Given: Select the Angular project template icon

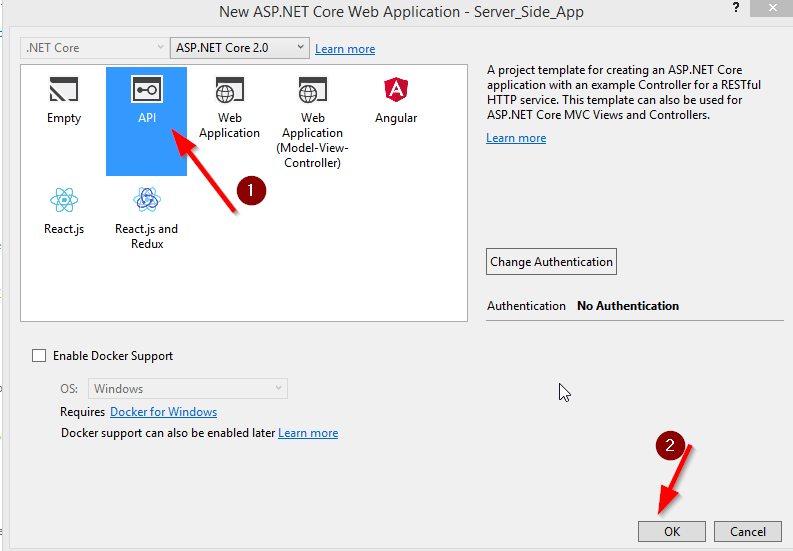Looking at the screenshot, I should [x=396, y=90].
